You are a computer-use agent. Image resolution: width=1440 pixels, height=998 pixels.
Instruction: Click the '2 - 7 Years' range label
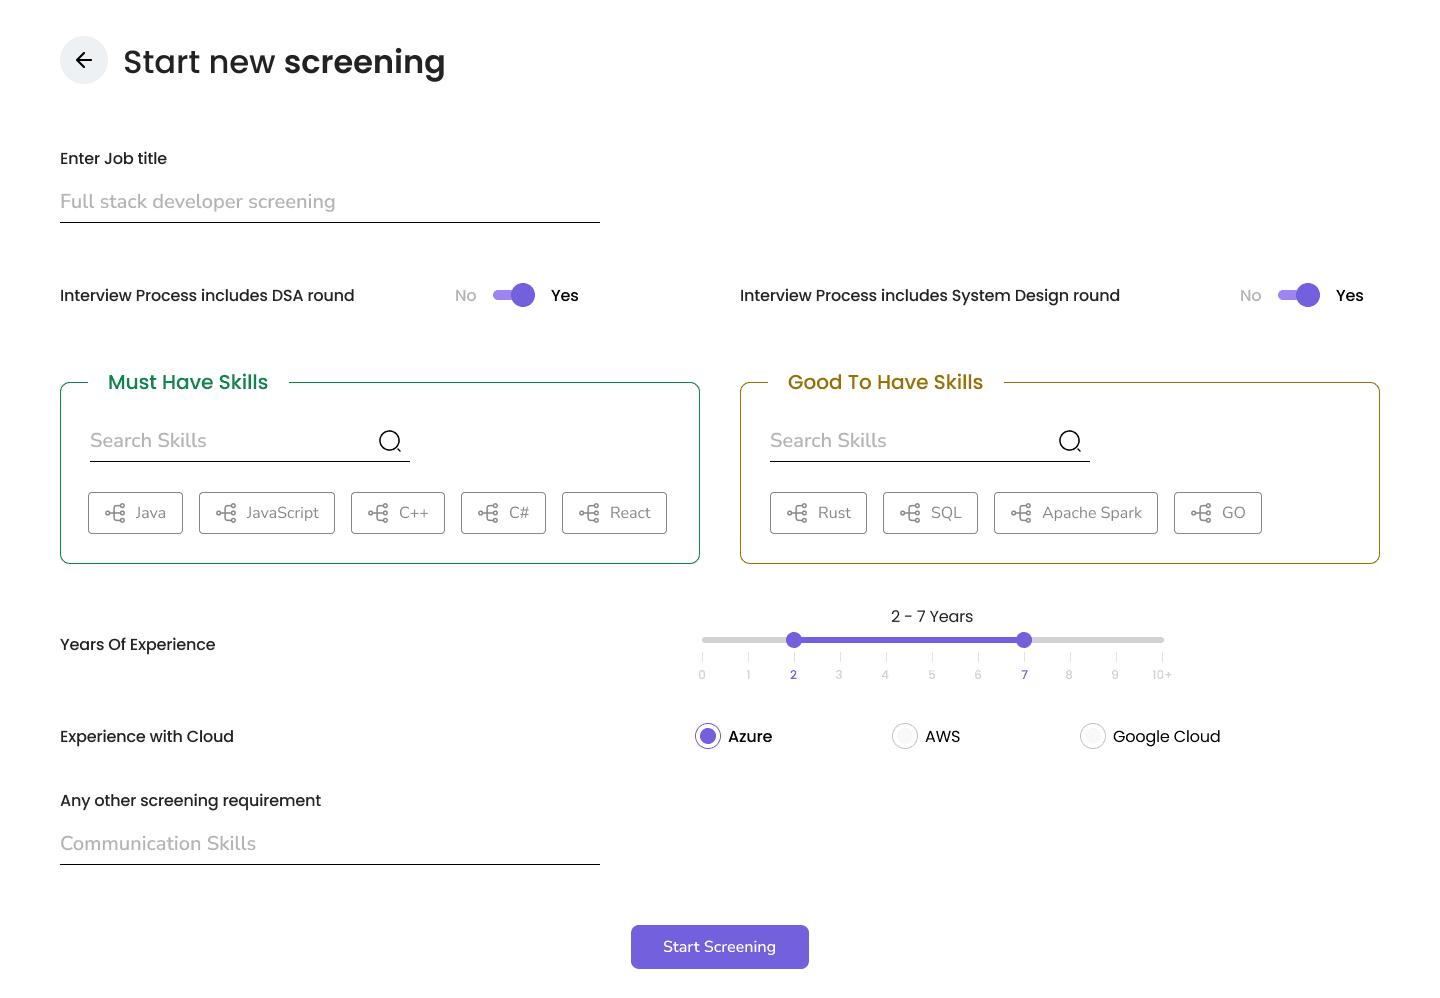pyautogui.click(x=932, y=617)
